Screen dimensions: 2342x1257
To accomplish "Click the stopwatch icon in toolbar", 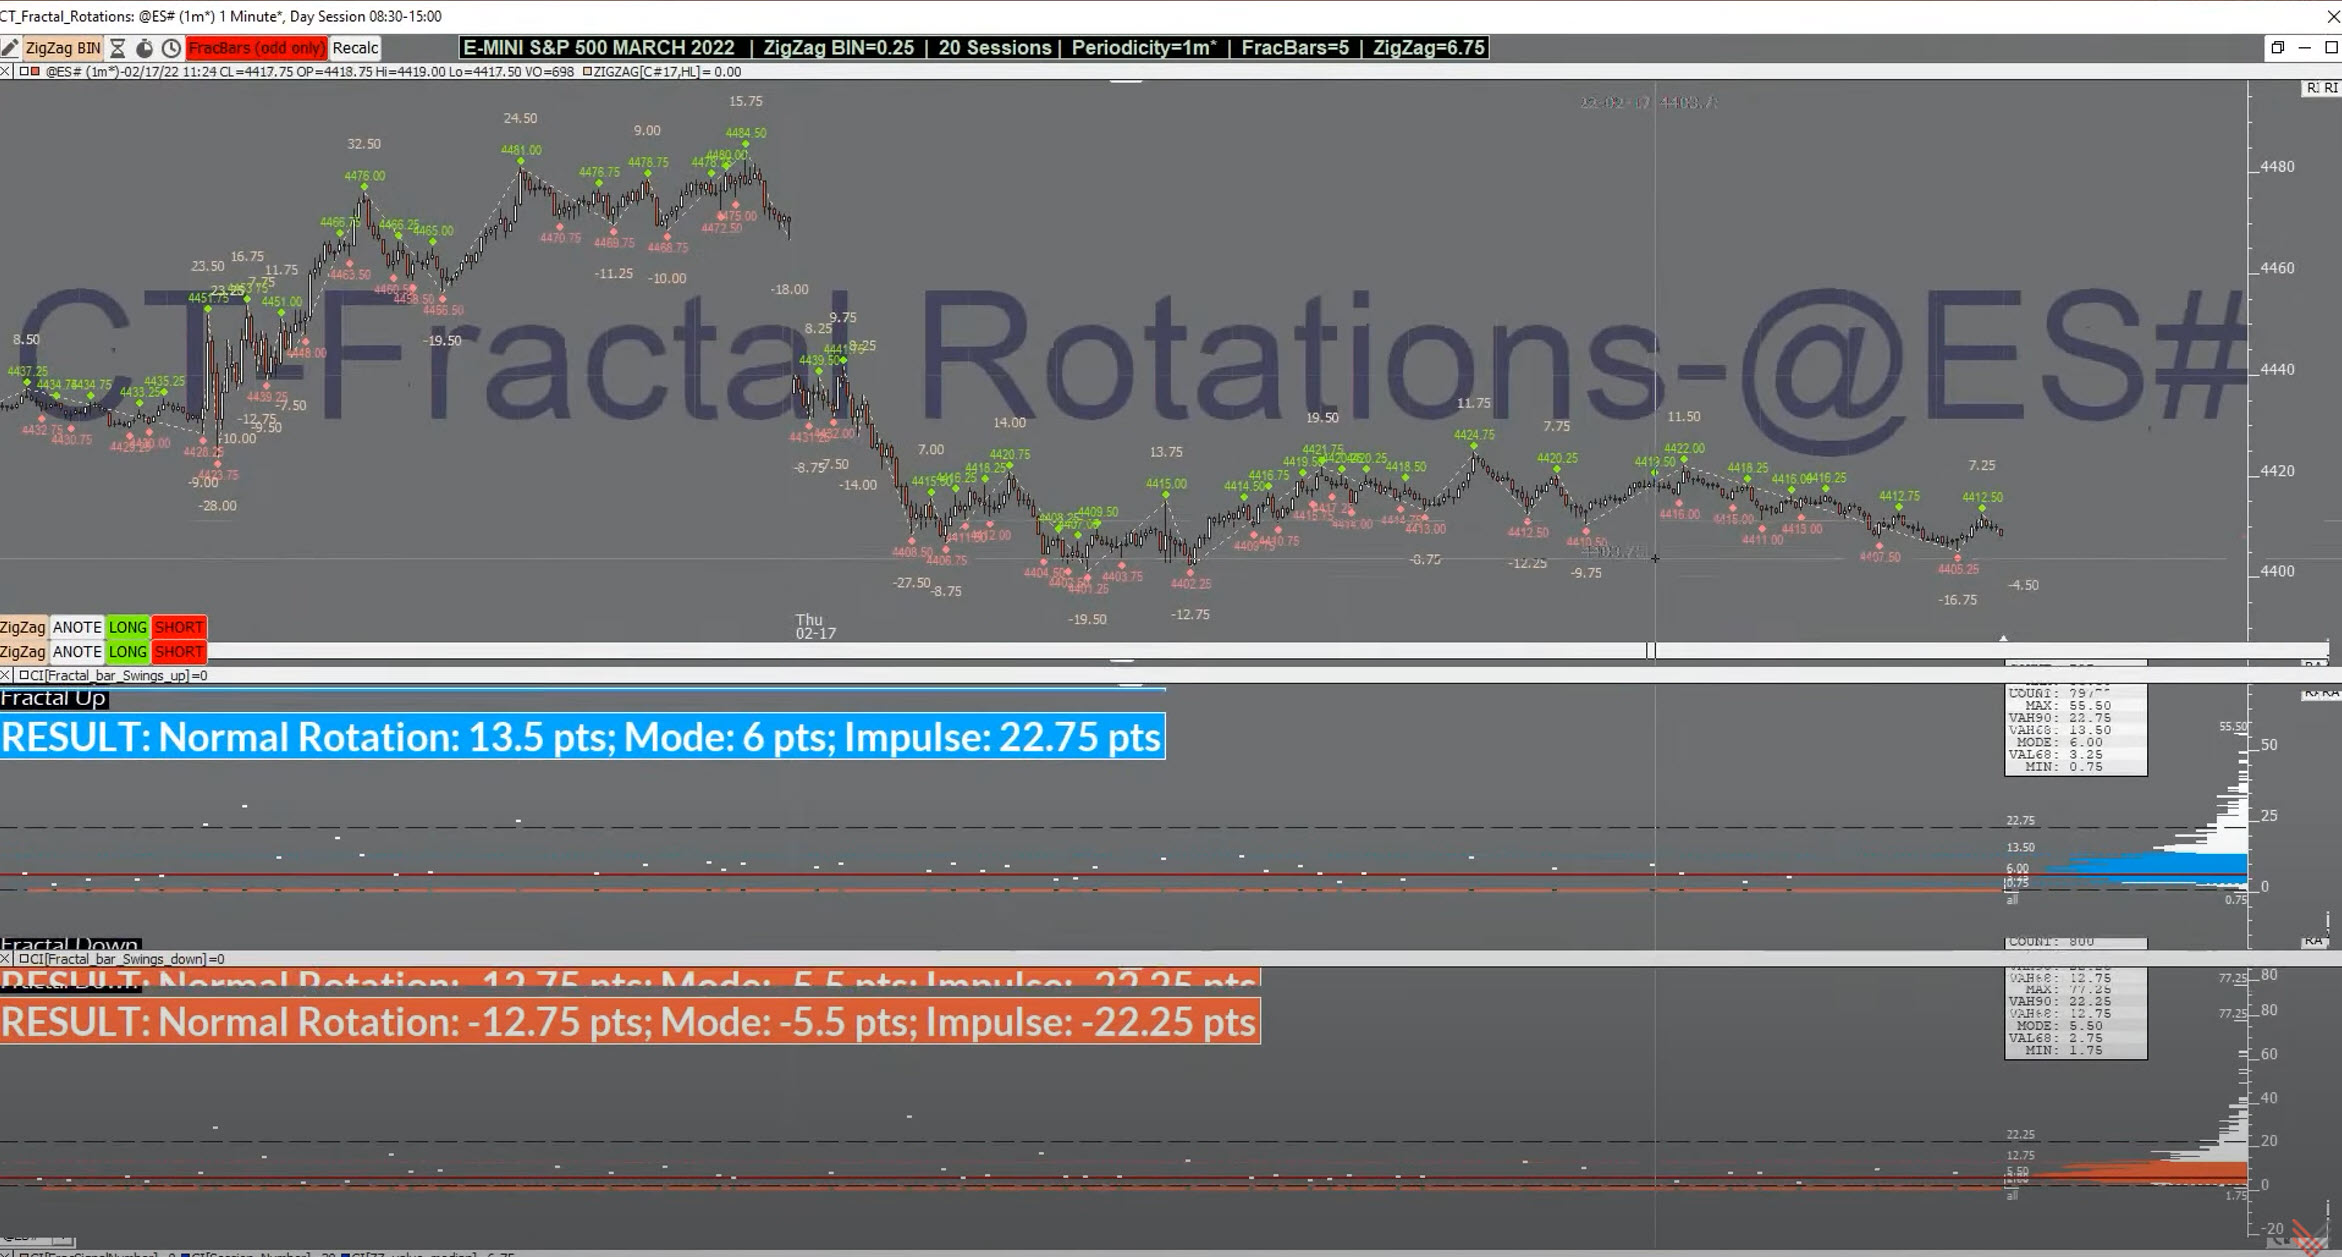I will [x=144, y=48].
